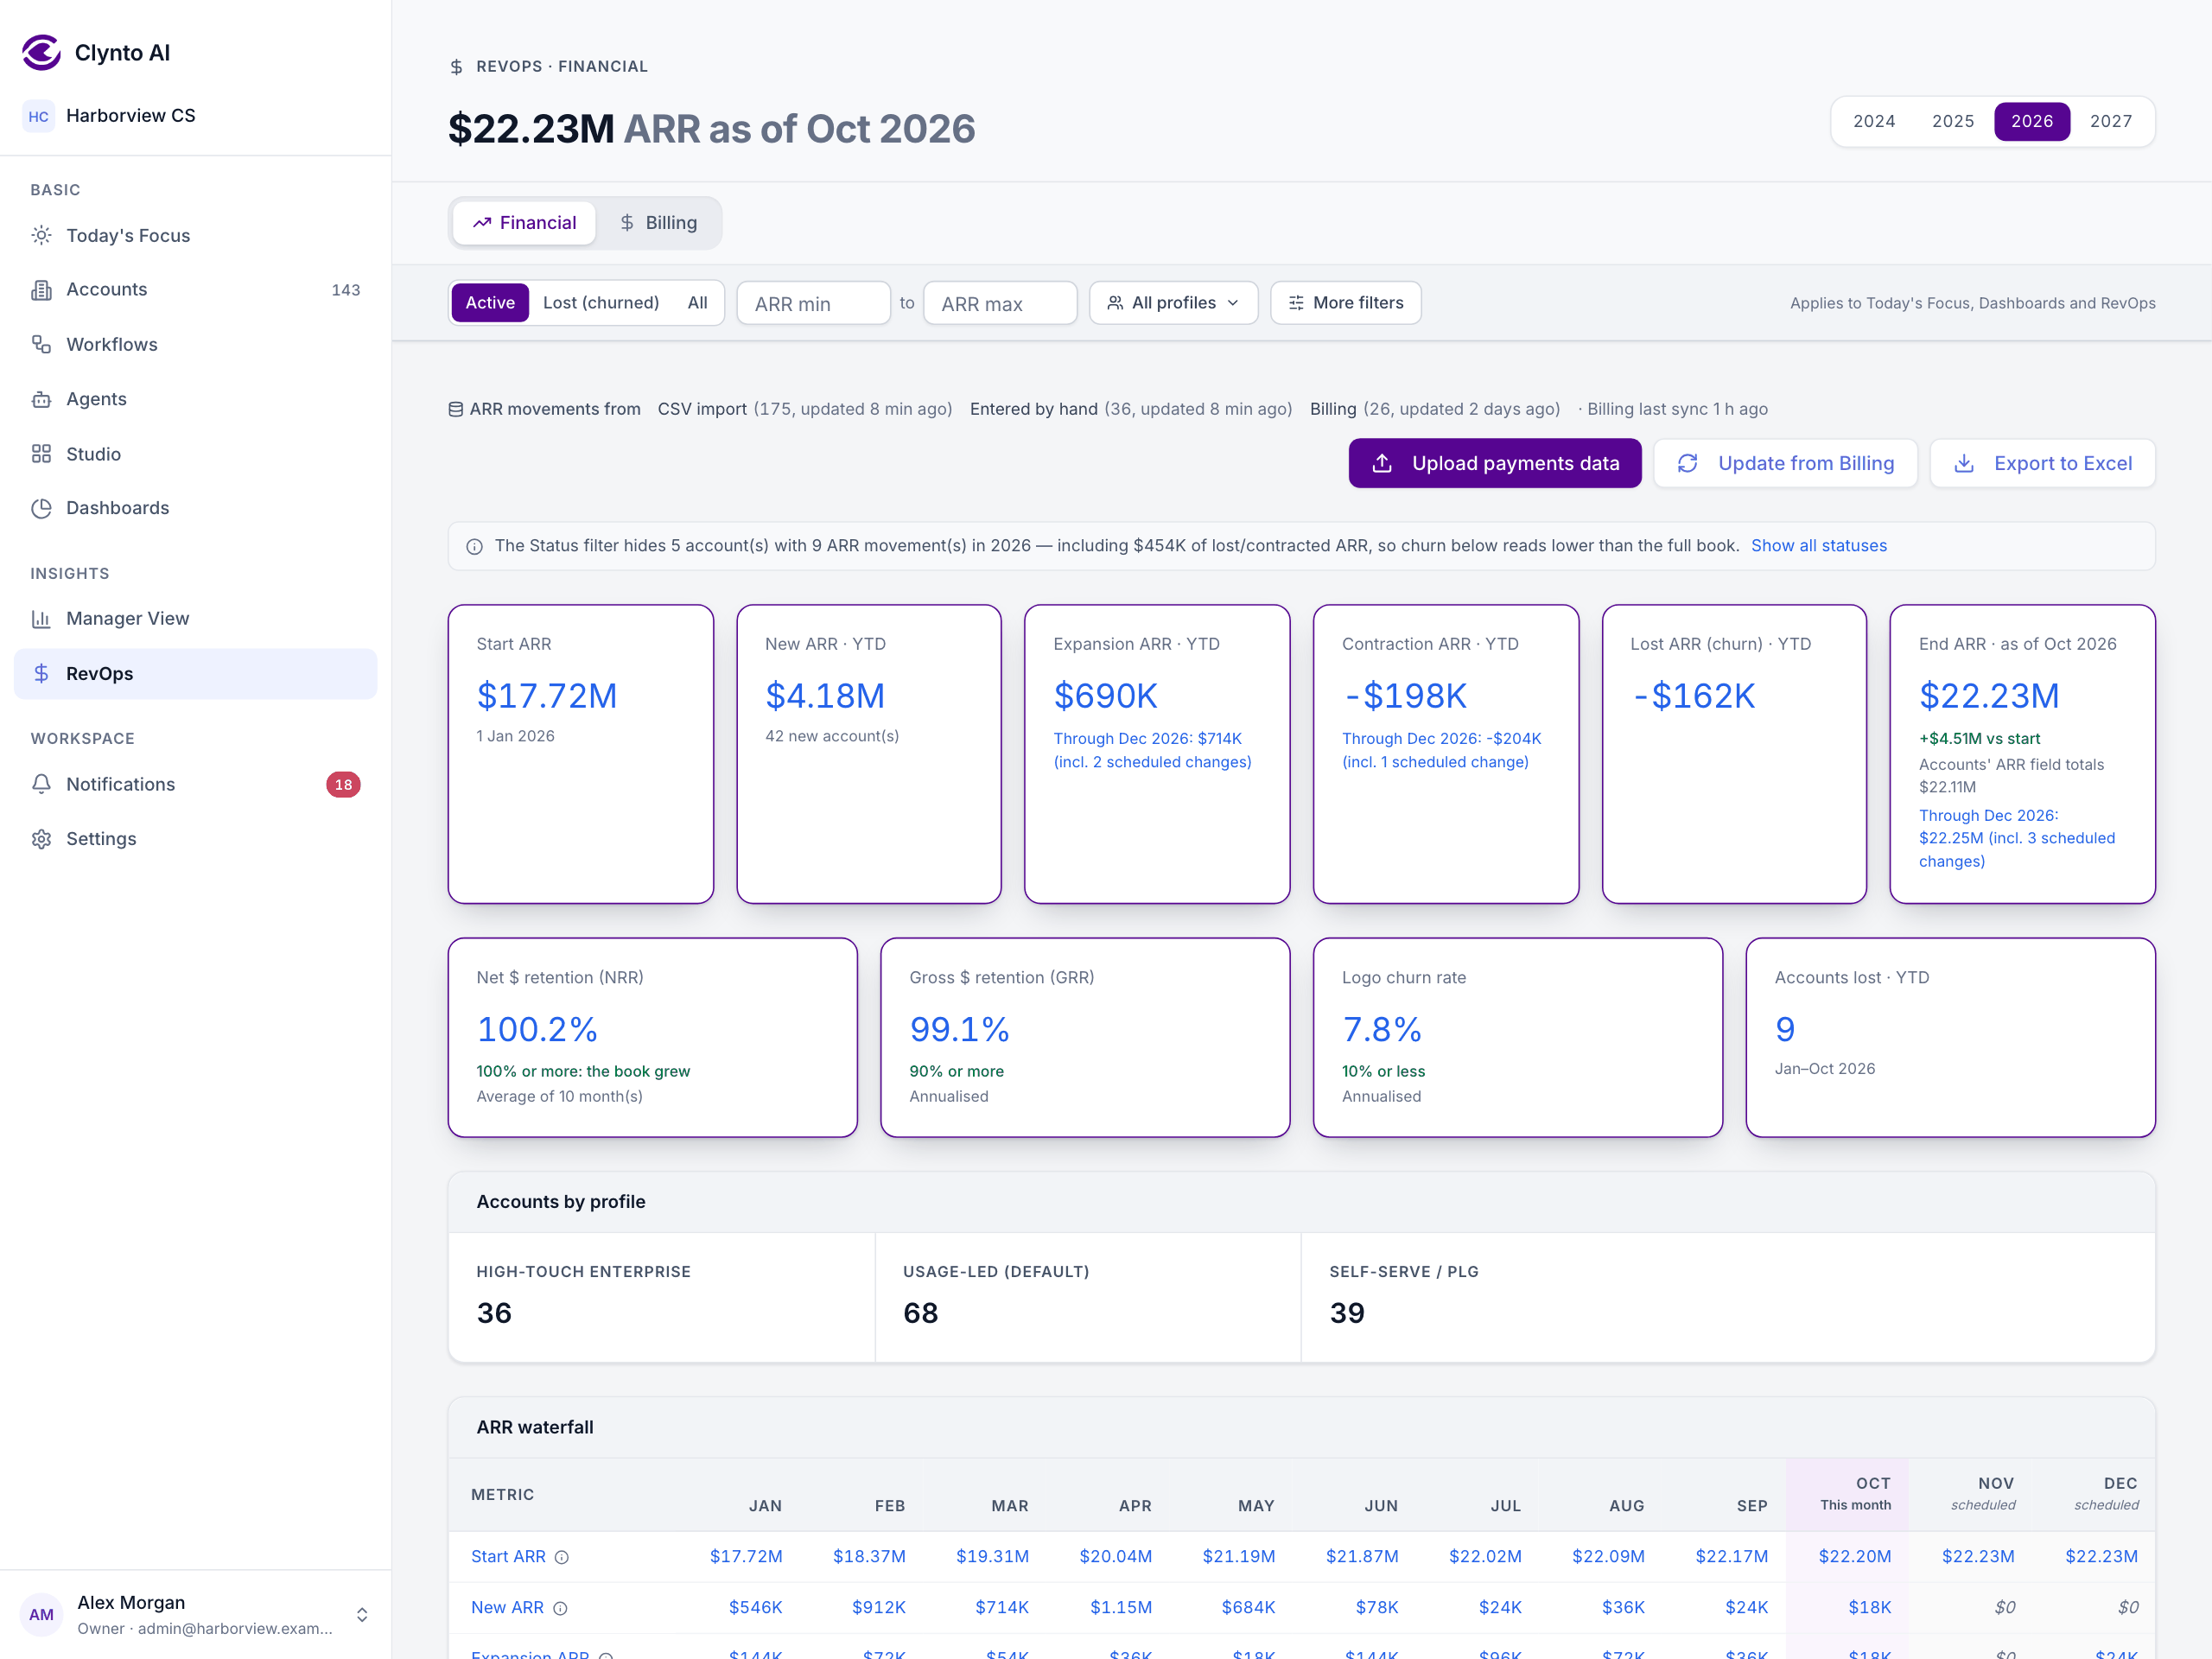Image resolution: width=2212 pixels, height=1659 pixels.
Task: Switch year to 2025
Action: pyautogui.click(x=1953, y=121)
